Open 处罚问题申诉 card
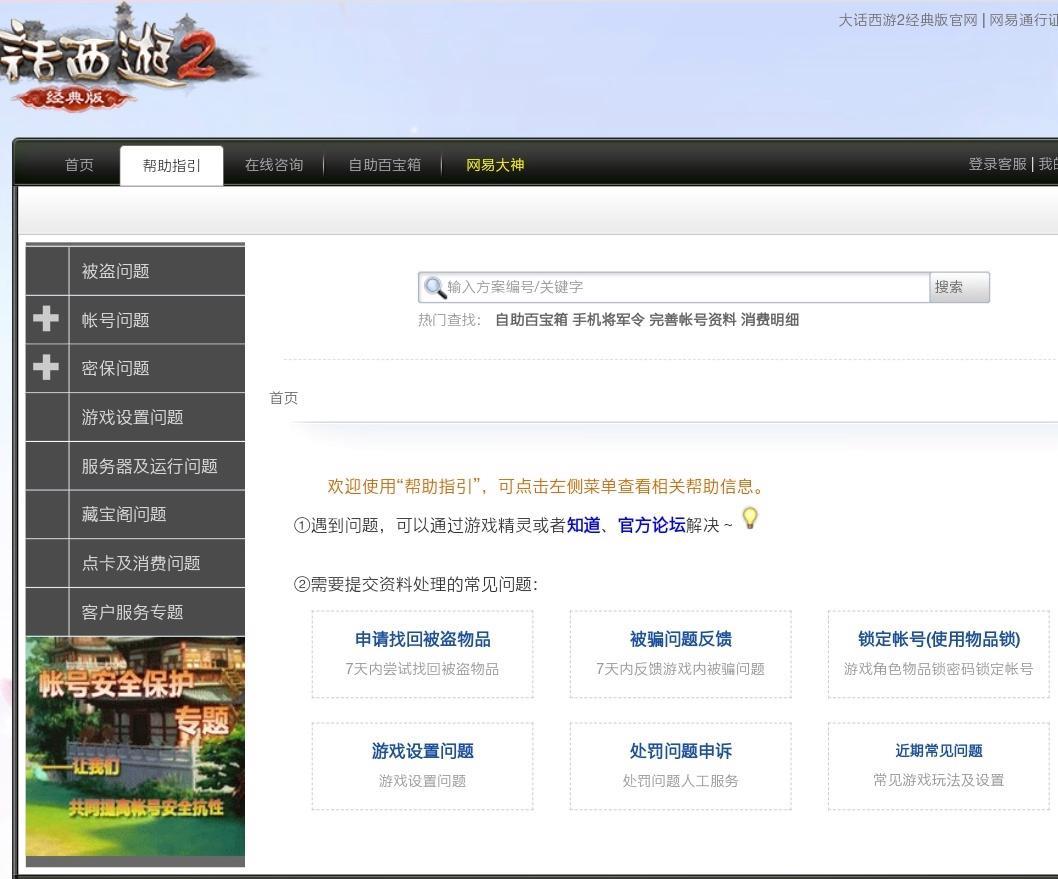The width and height of the screenshot is (1058, 879). click(x=680, y=766)
